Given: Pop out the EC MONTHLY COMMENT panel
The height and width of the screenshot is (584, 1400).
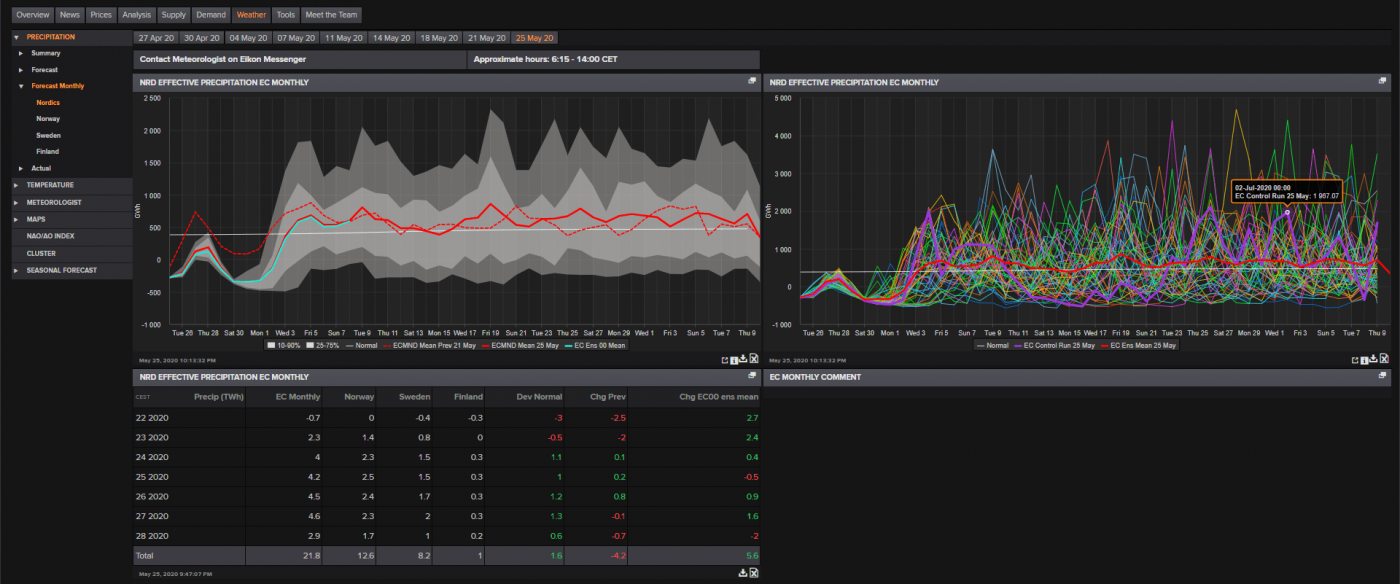Looking at the screenshot, I should [x=1383, y=377].
